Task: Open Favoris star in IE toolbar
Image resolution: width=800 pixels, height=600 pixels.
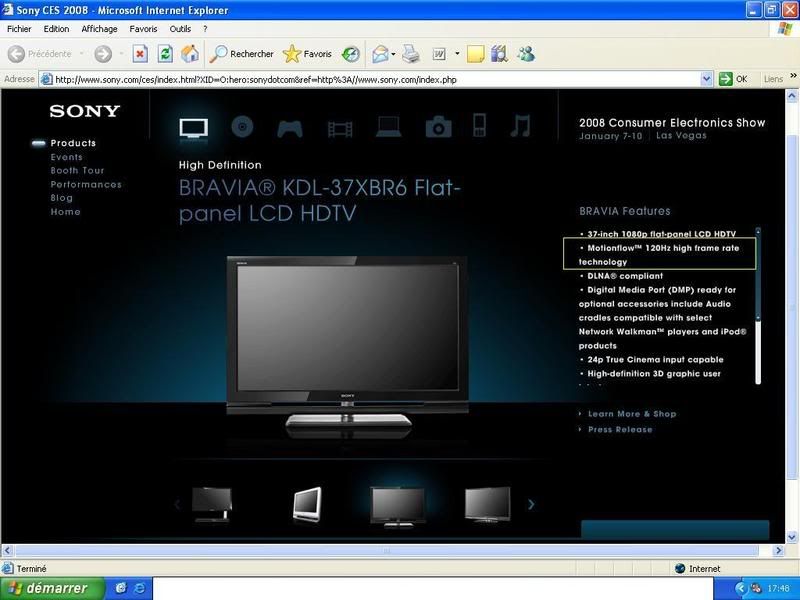Action: [x=307, y=54]
